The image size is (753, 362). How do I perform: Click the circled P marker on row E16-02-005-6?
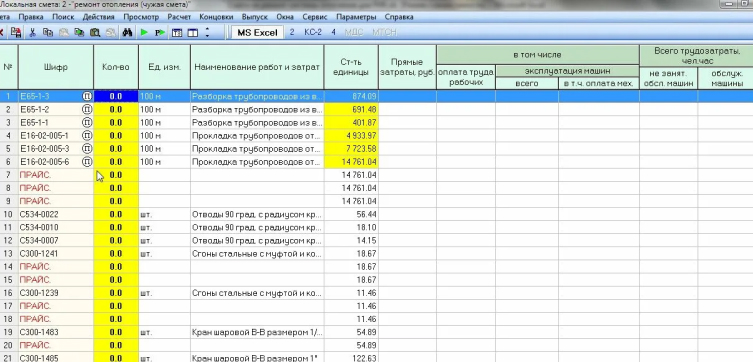pyautogui.click(x=87, y=162)
